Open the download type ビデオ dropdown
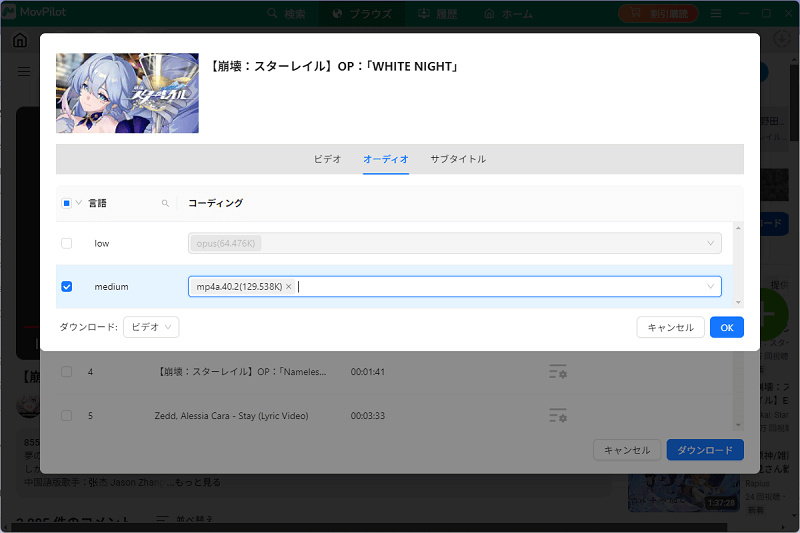Image resolution: width=800 pixels, height=533 pixels. (151, 327)
